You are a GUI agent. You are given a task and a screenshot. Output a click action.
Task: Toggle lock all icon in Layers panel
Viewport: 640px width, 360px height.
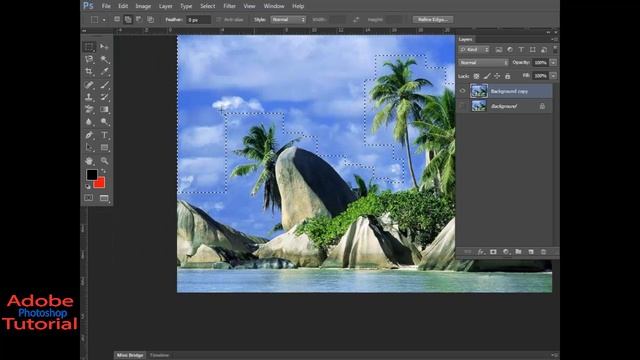click(x=508, y=76)
